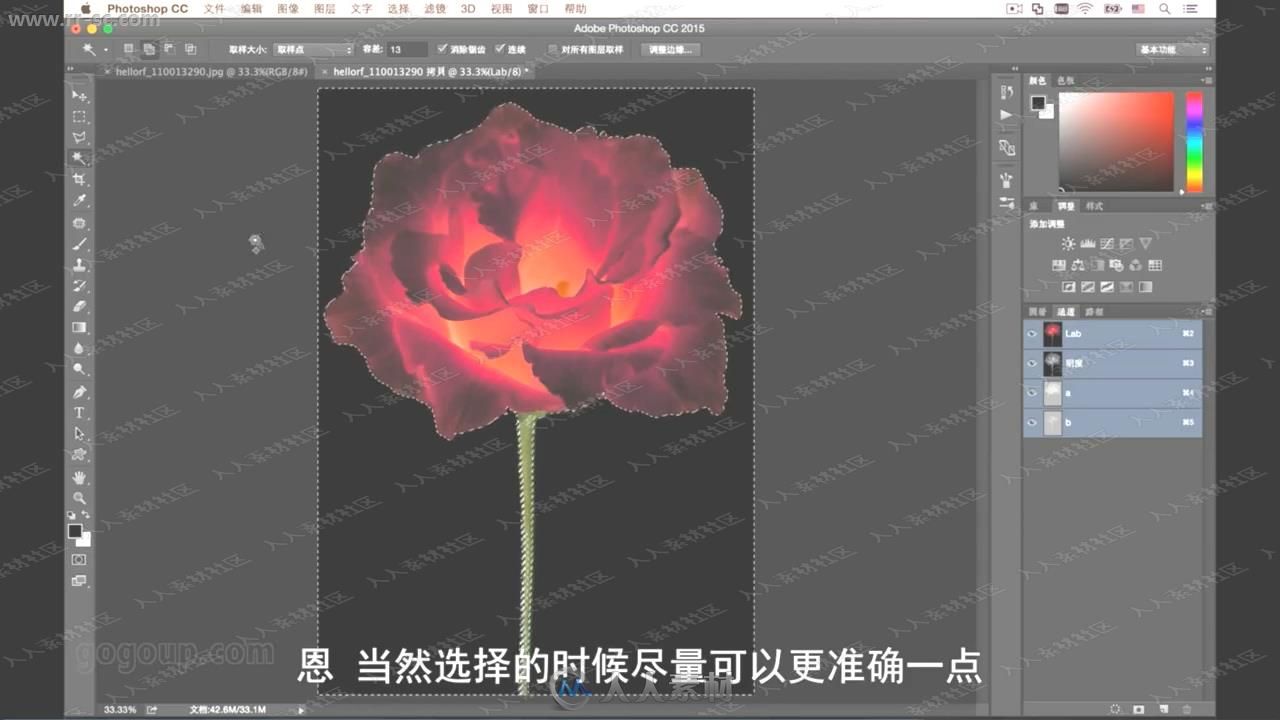Switch to the 色板 swatches tab

point(1066,80)
